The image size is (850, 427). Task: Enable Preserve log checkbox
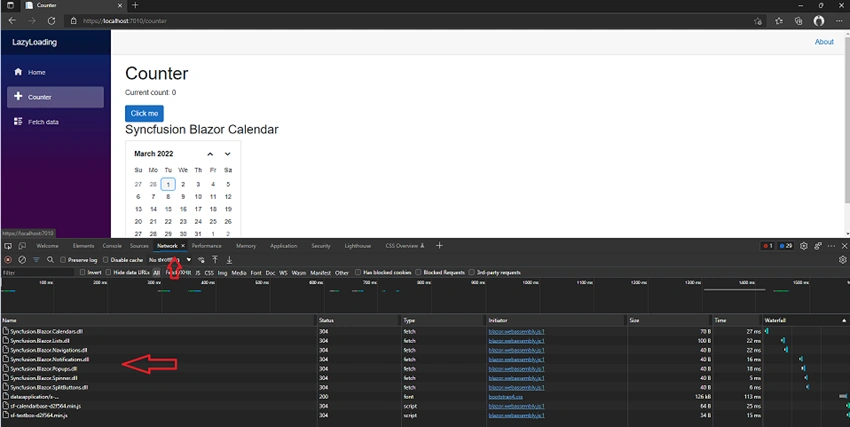click(x=63, y=260)
